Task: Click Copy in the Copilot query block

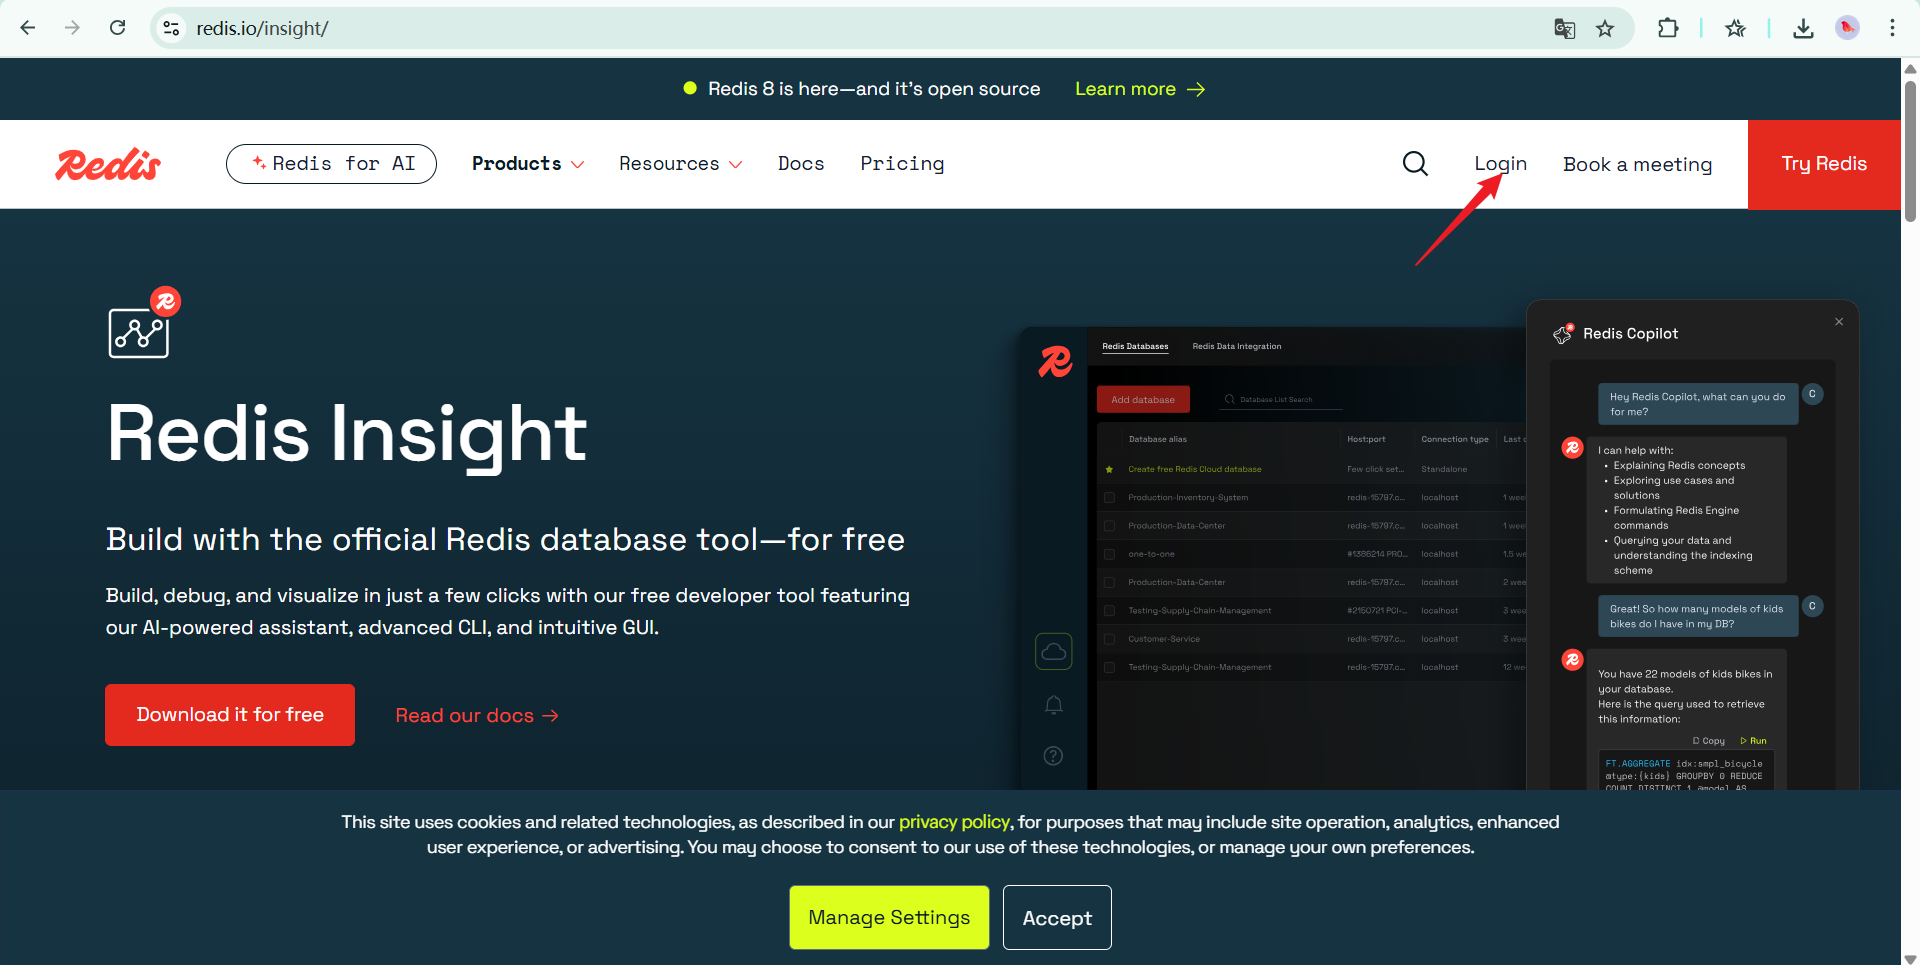Action: click(x=1709, y=741)
